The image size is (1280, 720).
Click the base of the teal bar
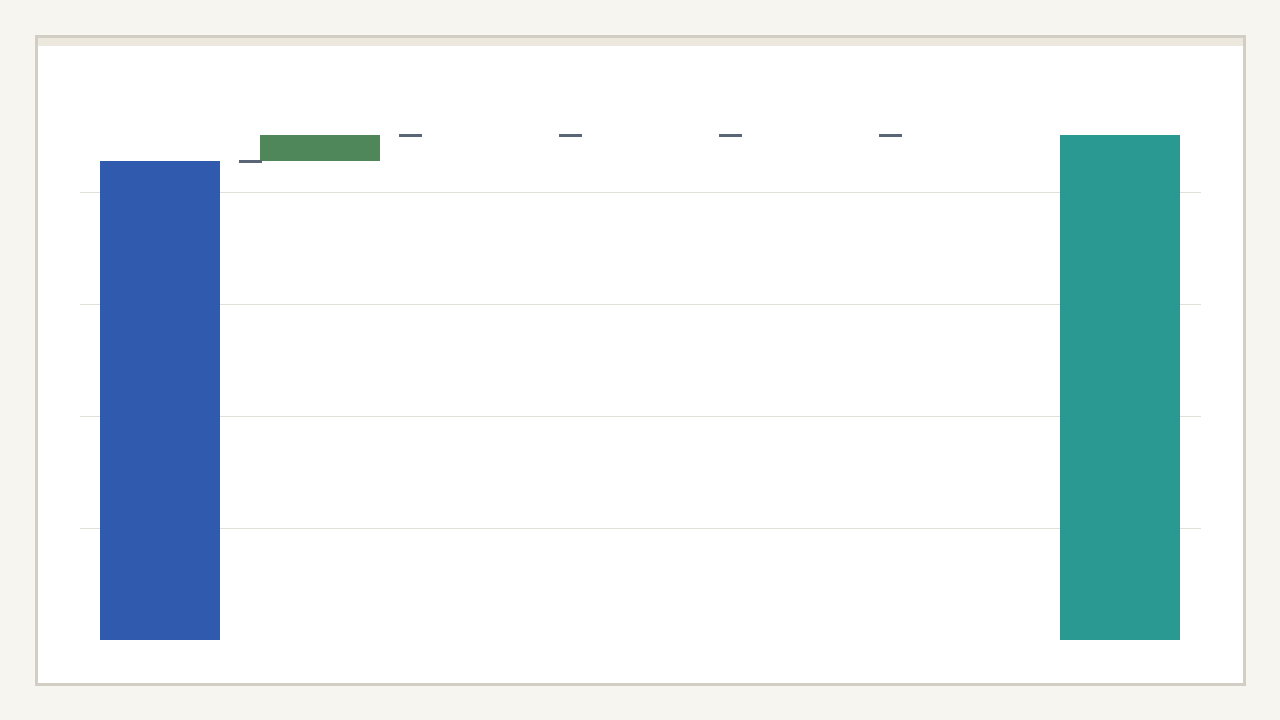coord(1120,638)
